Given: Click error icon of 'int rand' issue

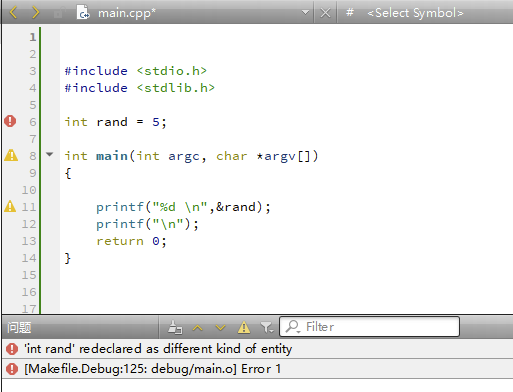Looking at the screenshot, I should point(12,349).
